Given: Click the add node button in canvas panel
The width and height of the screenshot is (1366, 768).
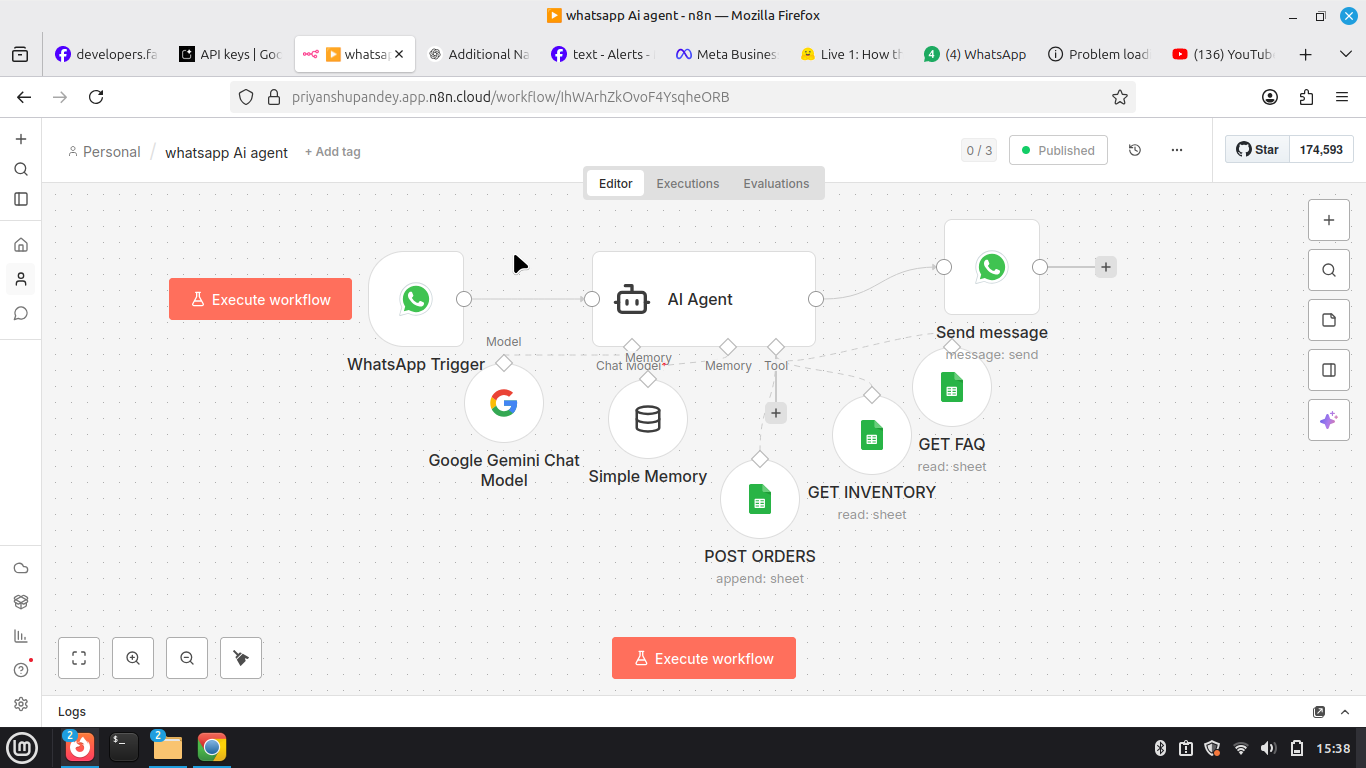Looking at the screenshot, I should coord(1329,220).
